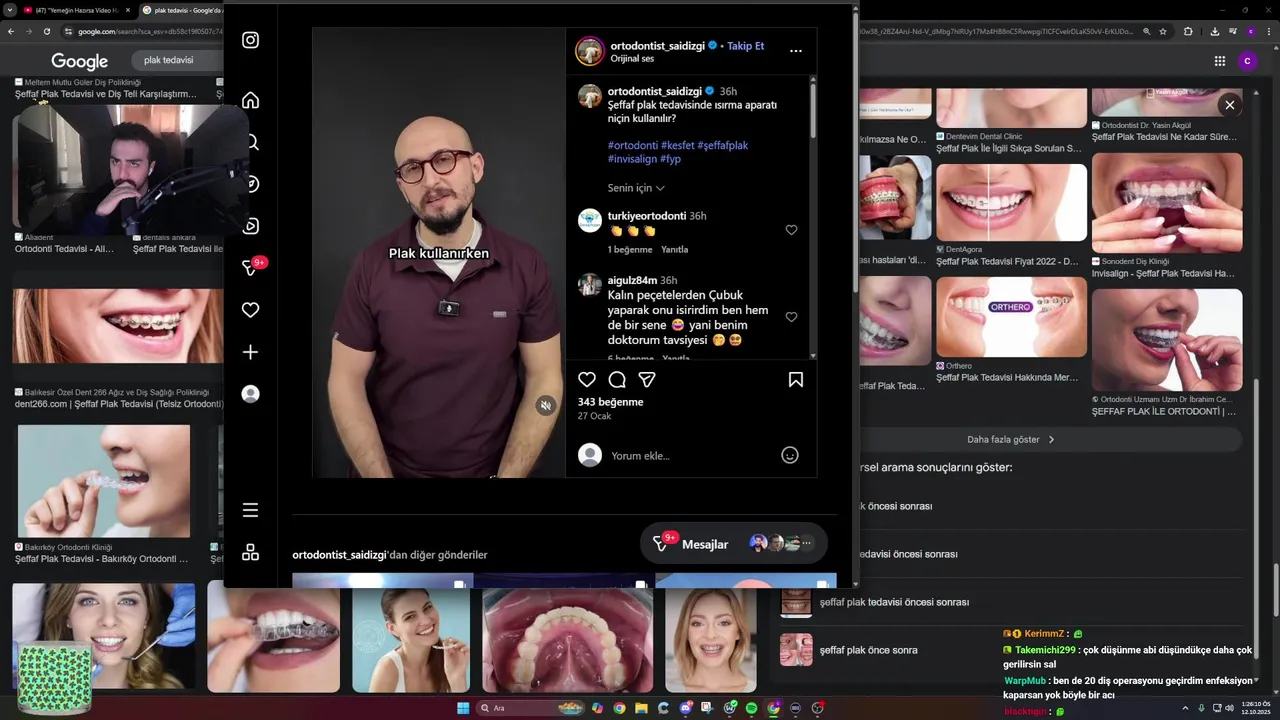This screenshot has height=720, width=1280.
Task: Open hashtag #ortodonti
Action: (x=632, y=145)
